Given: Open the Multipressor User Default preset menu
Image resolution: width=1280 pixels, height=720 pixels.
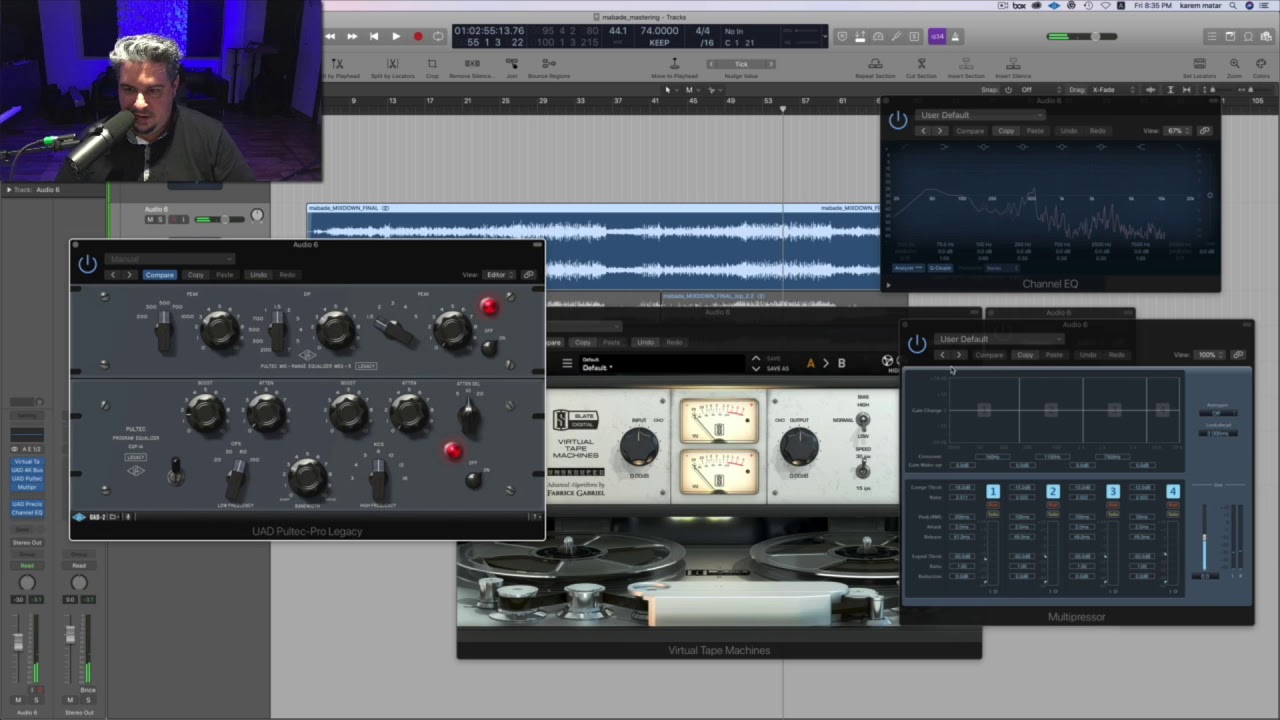Looking at the screenshot, I should tap(999, 339).
